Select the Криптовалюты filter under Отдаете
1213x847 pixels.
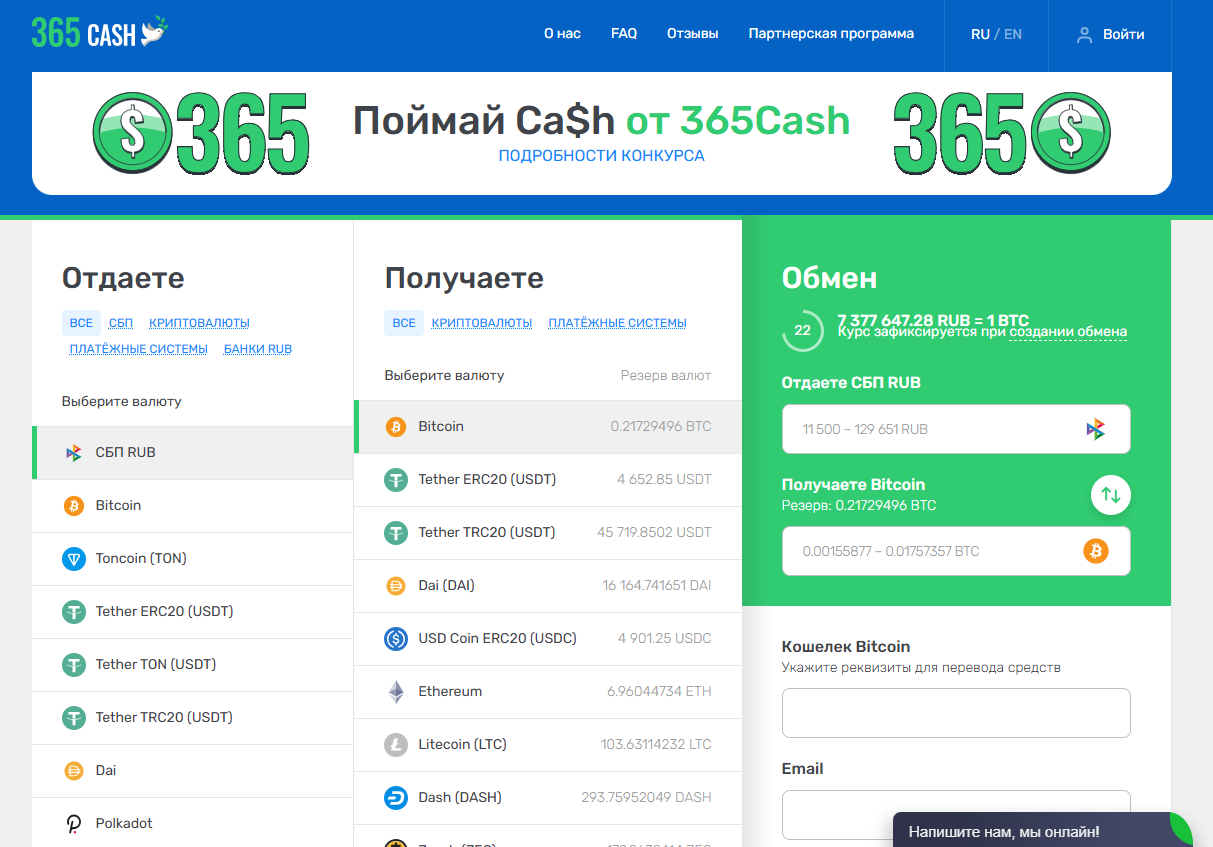(x=199, y=323)
